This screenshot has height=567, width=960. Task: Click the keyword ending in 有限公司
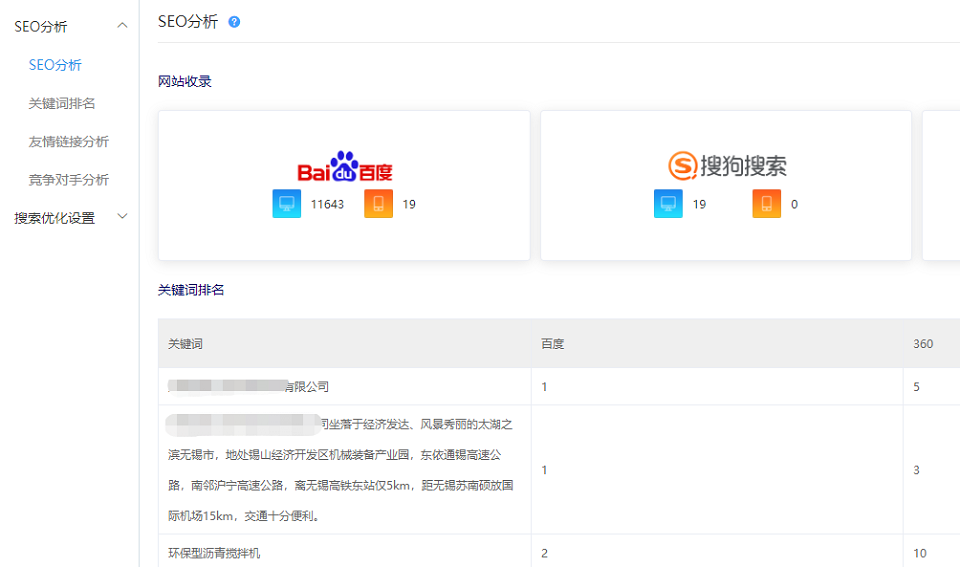pos(248,386)
